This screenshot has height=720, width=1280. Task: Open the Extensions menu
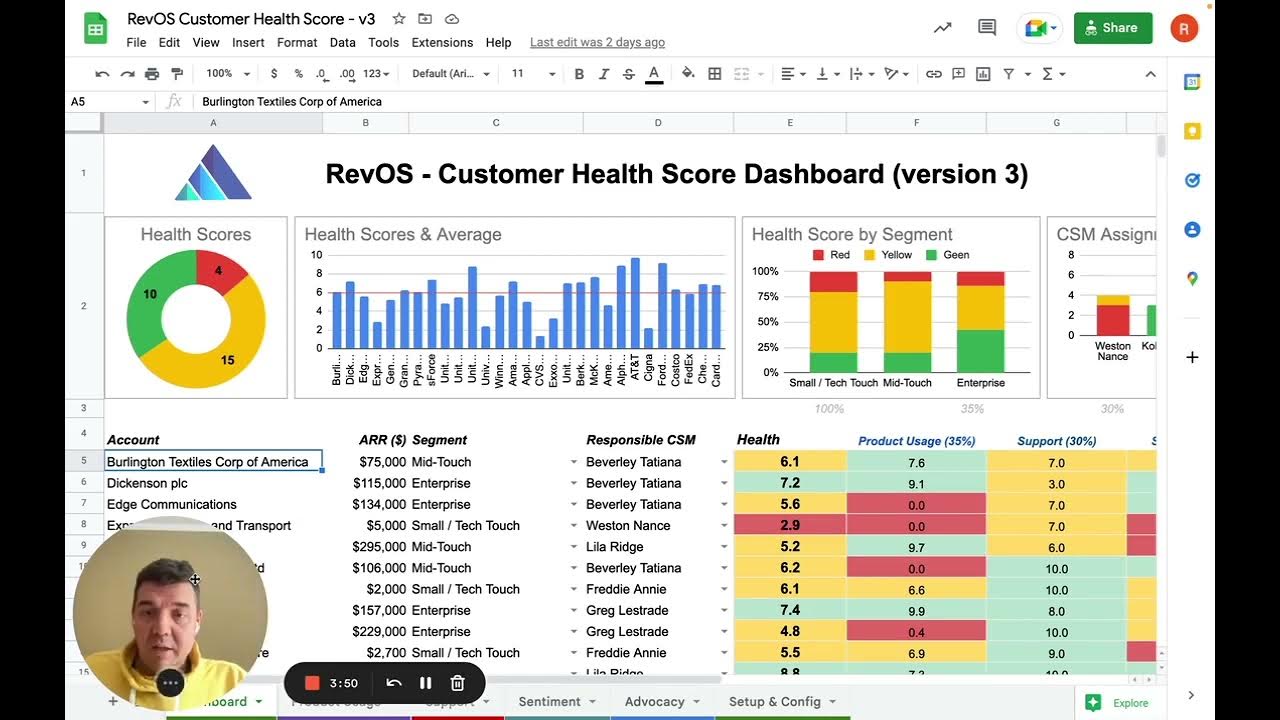click(x=442, y=42)
